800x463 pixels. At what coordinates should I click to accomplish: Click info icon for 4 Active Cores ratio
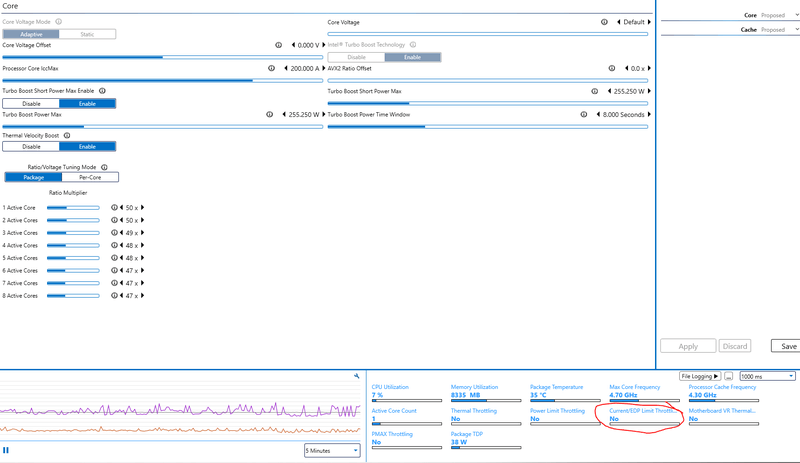click(114, 246)
